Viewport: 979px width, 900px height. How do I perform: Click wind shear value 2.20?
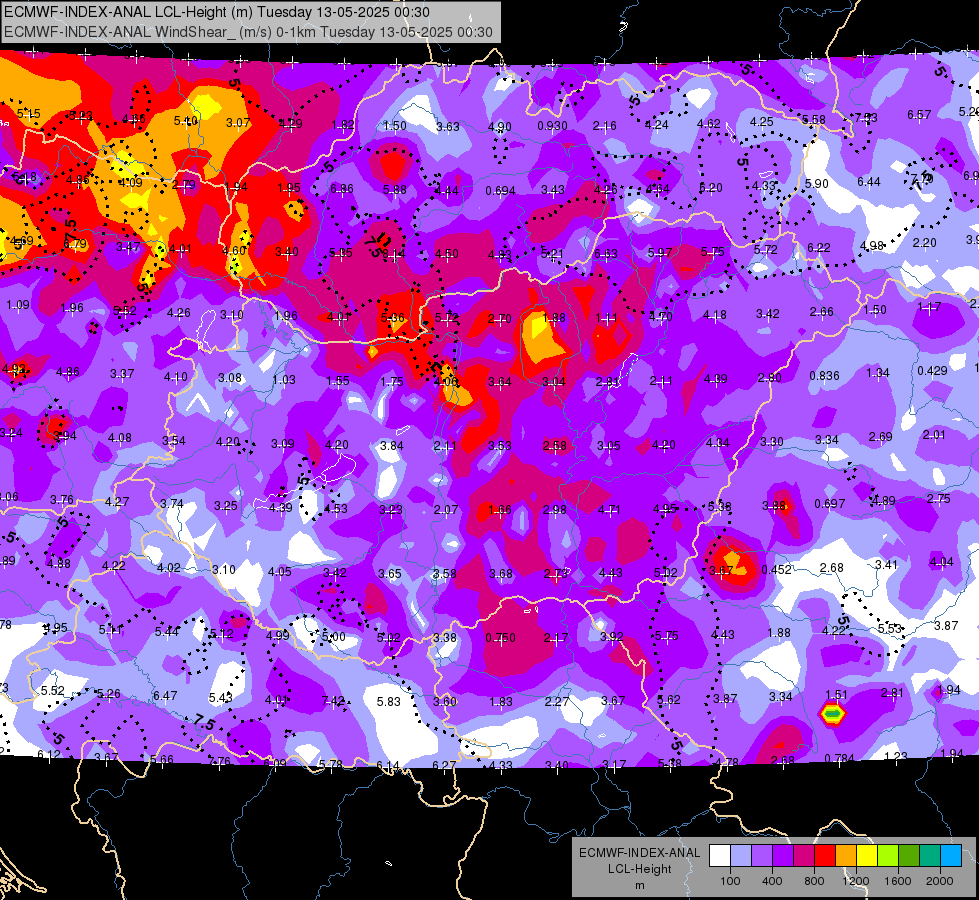point(924,242)
